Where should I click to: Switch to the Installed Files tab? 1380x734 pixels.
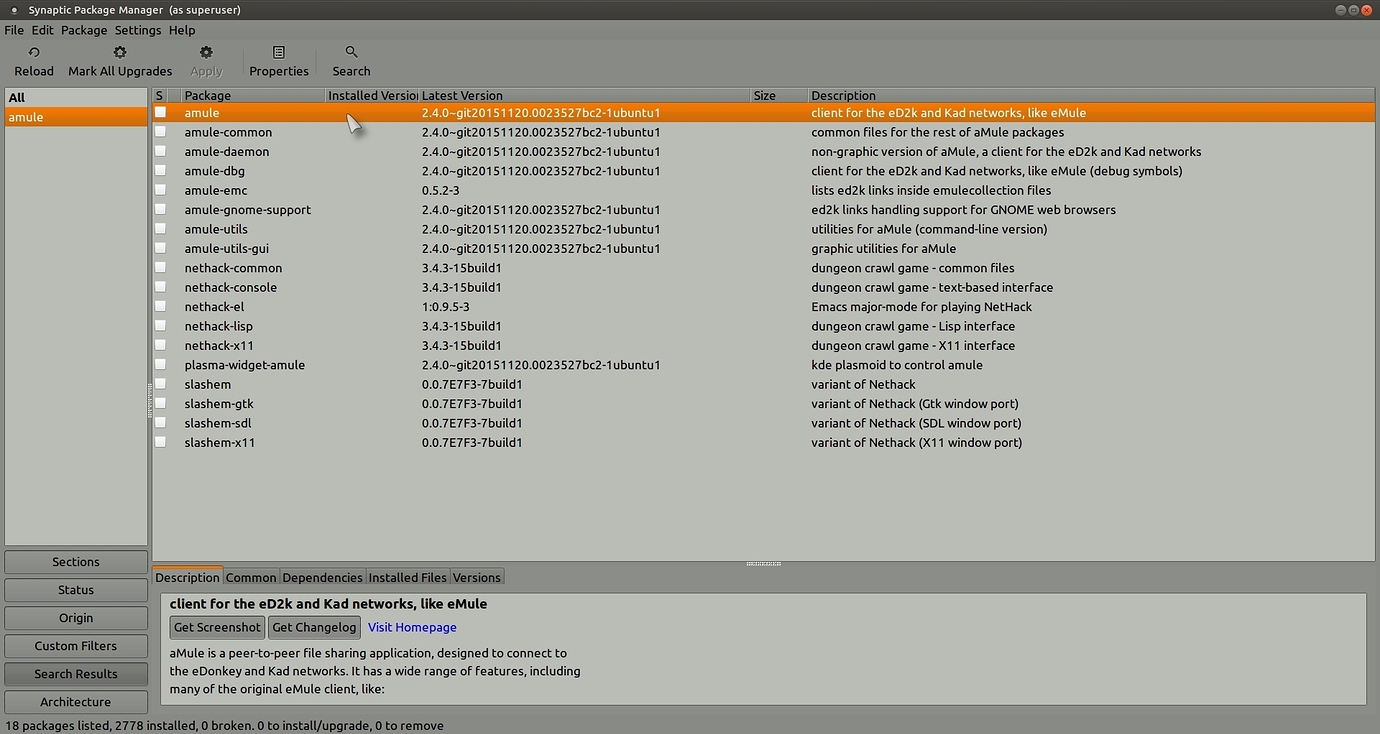pyautogui.click(x=407, y=577)
